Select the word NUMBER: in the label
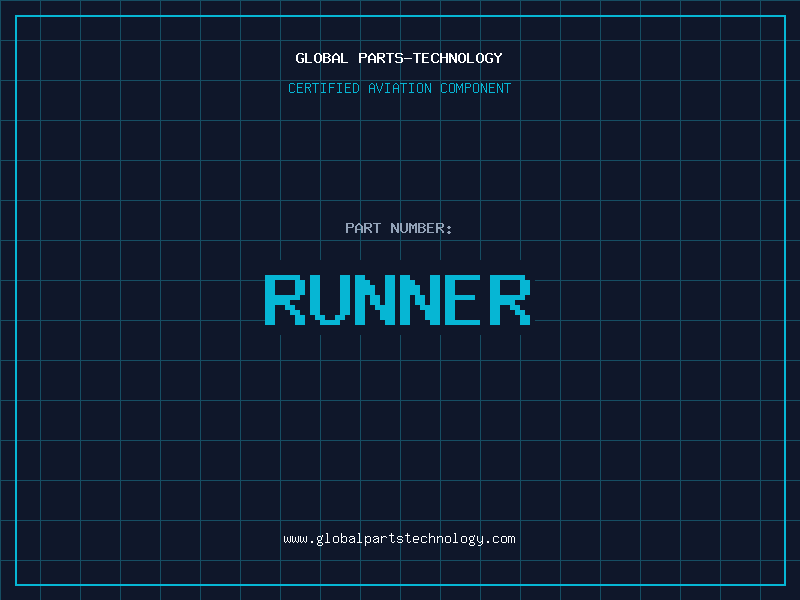This screenshot has width=800, height=600. [x=421, y=228]
